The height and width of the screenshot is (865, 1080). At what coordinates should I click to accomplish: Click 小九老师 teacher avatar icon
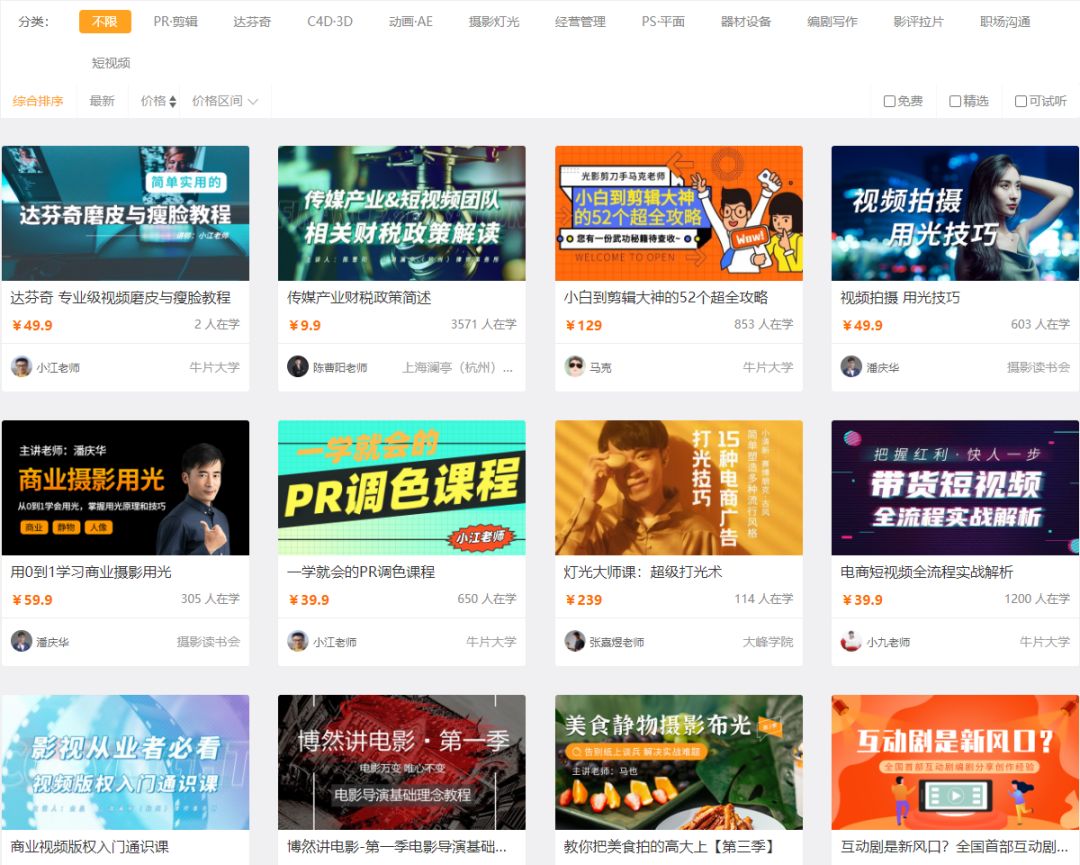pyautogui.click(x=851, y=641)
